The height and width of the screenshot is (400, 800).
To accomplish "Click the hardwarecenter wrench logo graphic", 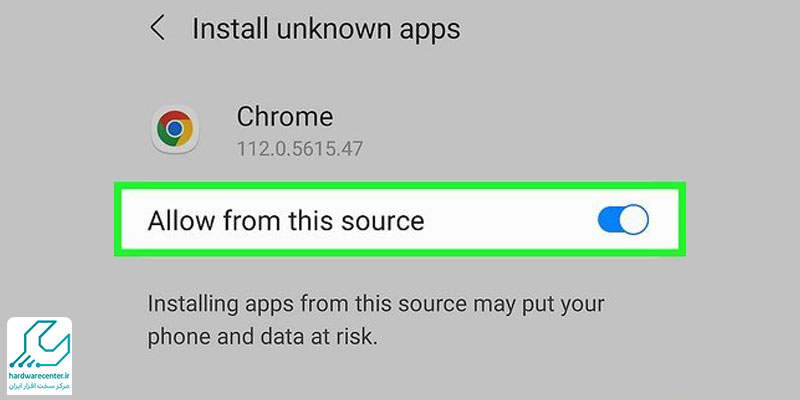I will [40, 345].
